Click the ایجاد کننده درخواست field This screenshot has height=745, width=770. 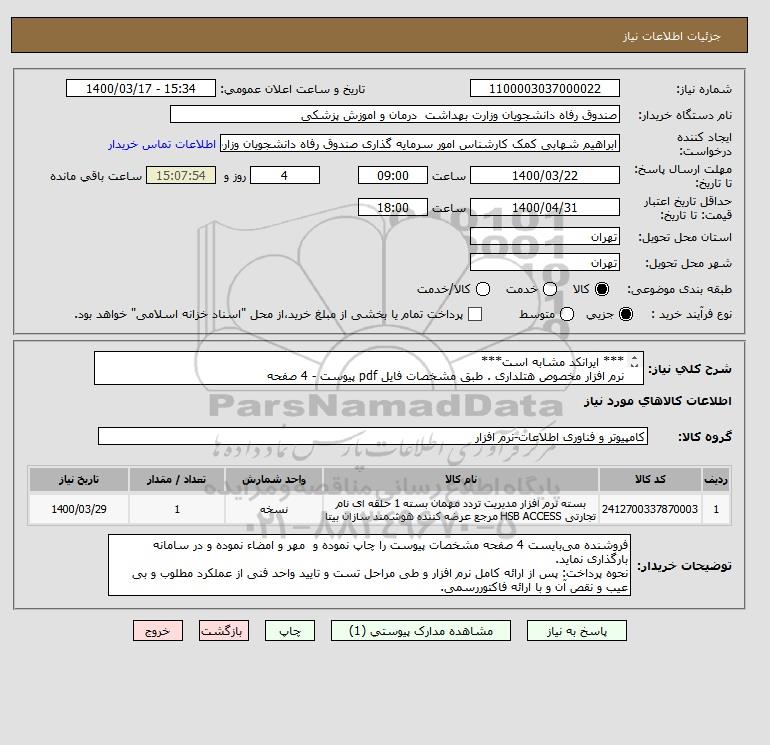(420, 144)
